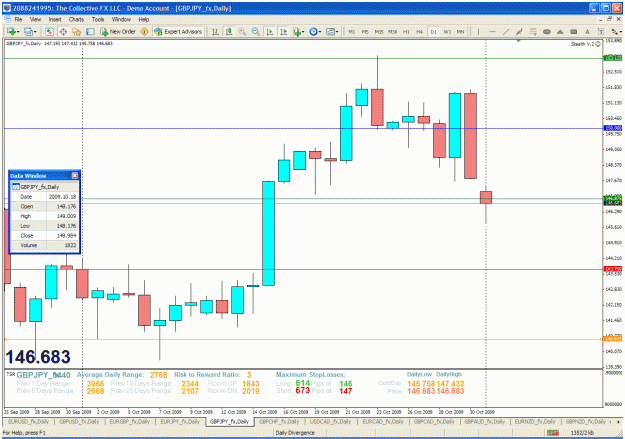Open the Window menu
The width and height of the screenshot is (625, 439).
pos(121,19)
